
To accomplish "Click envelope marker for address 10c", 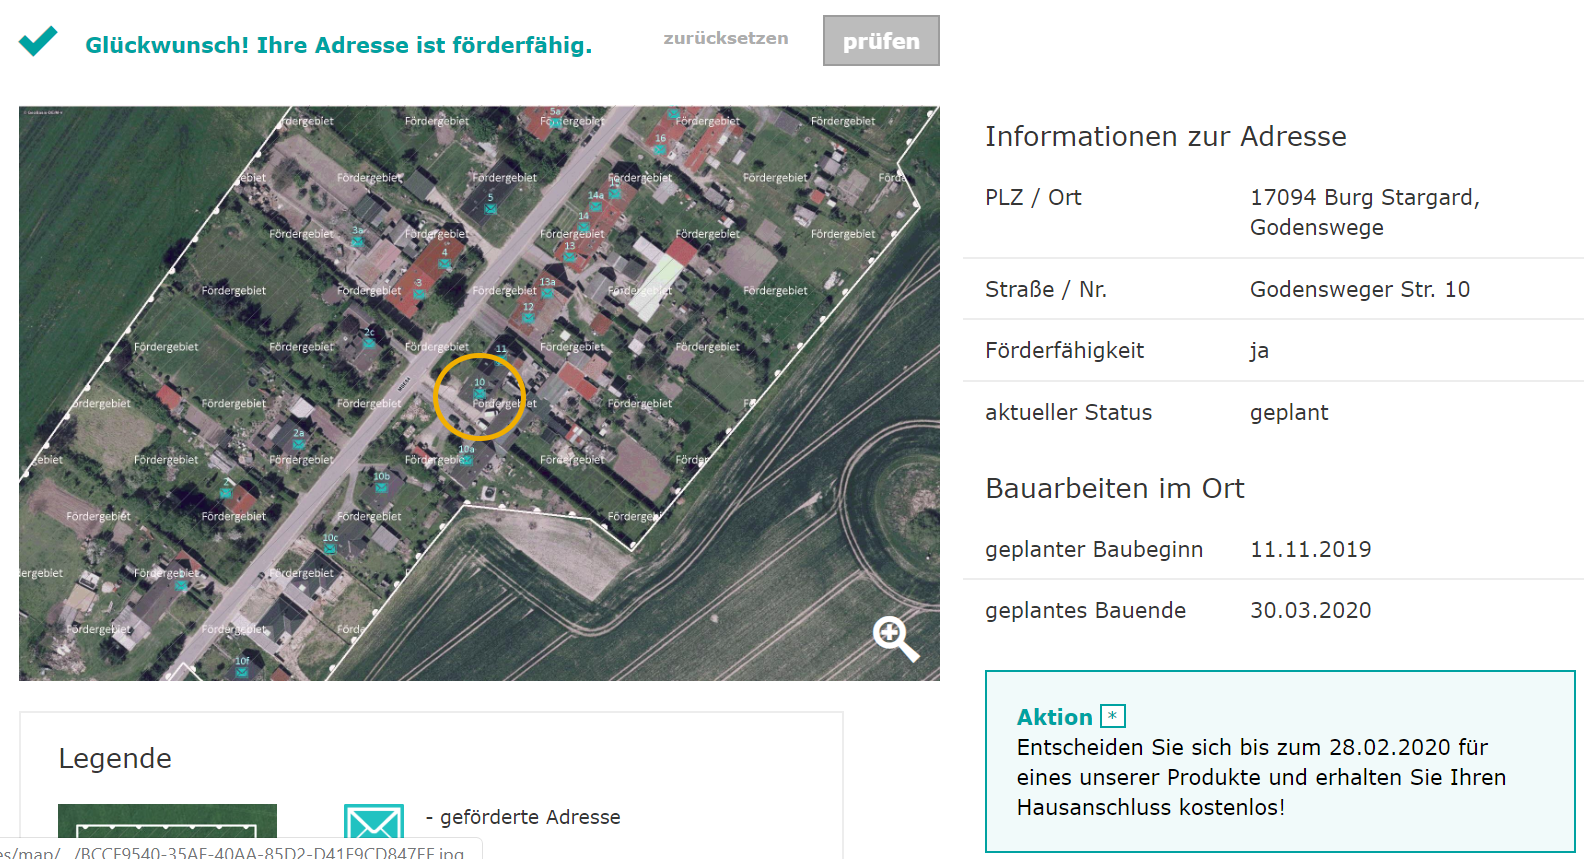I will click(329, 549).
